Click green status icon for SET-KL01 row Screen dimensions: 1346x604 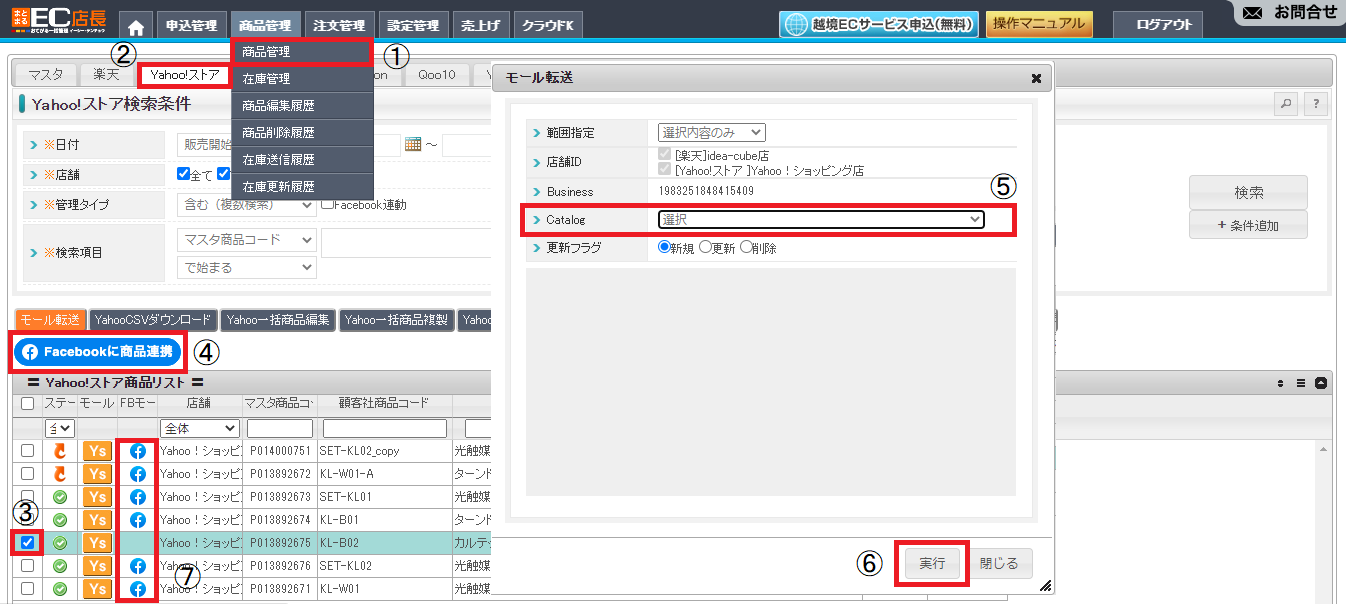pos(60,497)
